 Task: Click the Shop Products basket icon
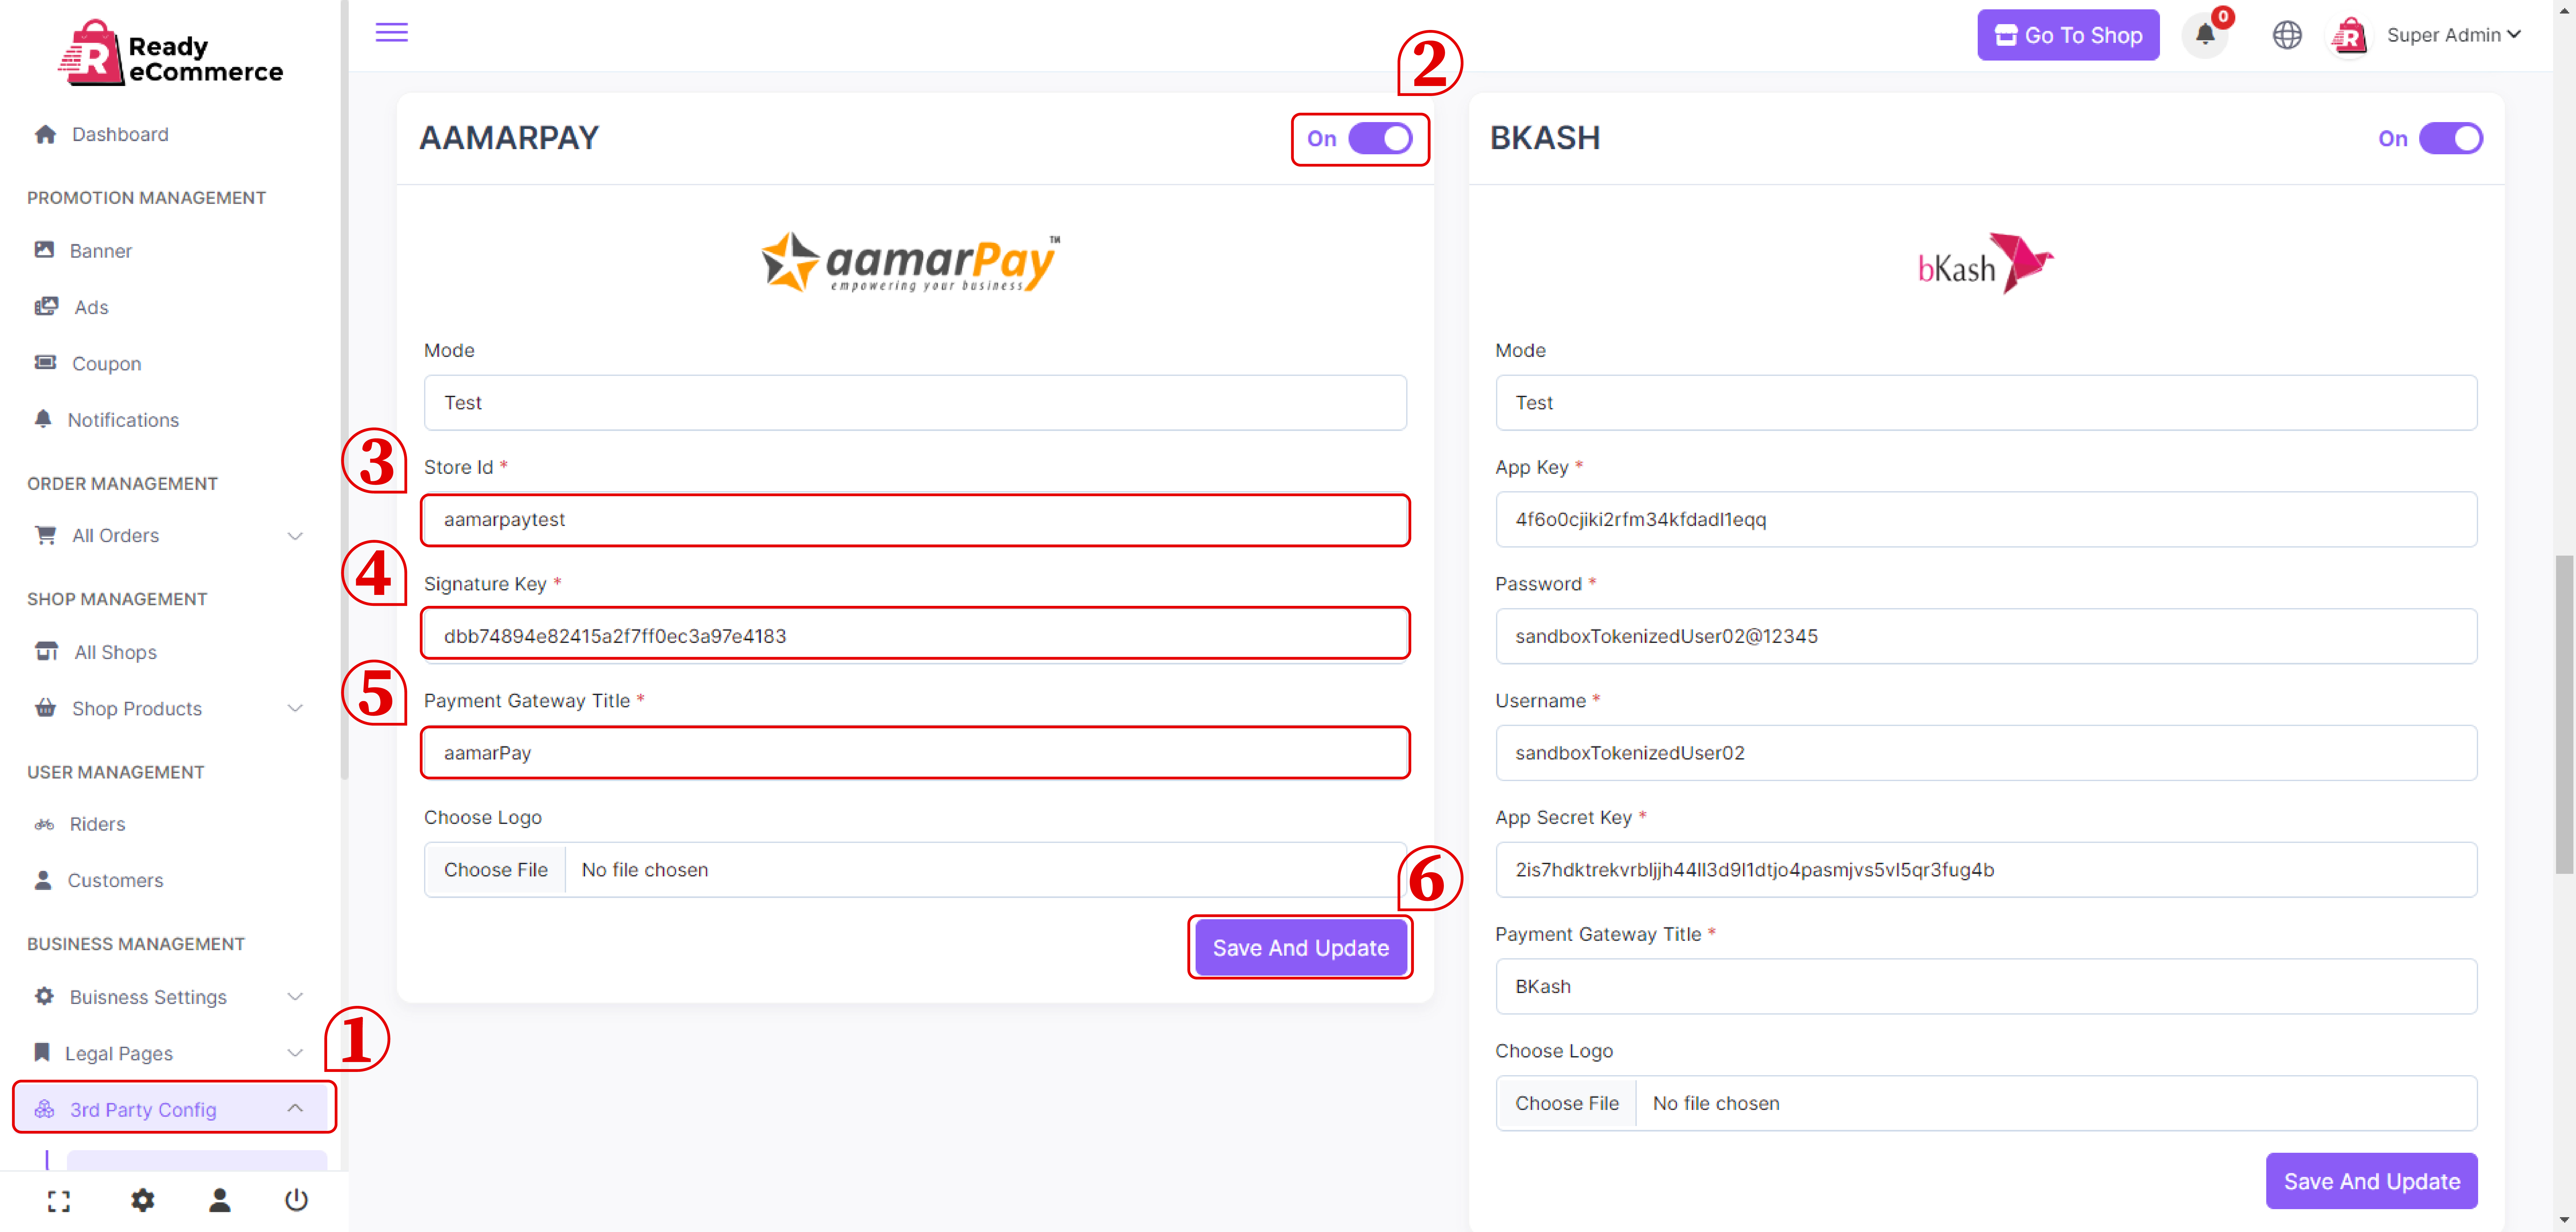(45, 708)
